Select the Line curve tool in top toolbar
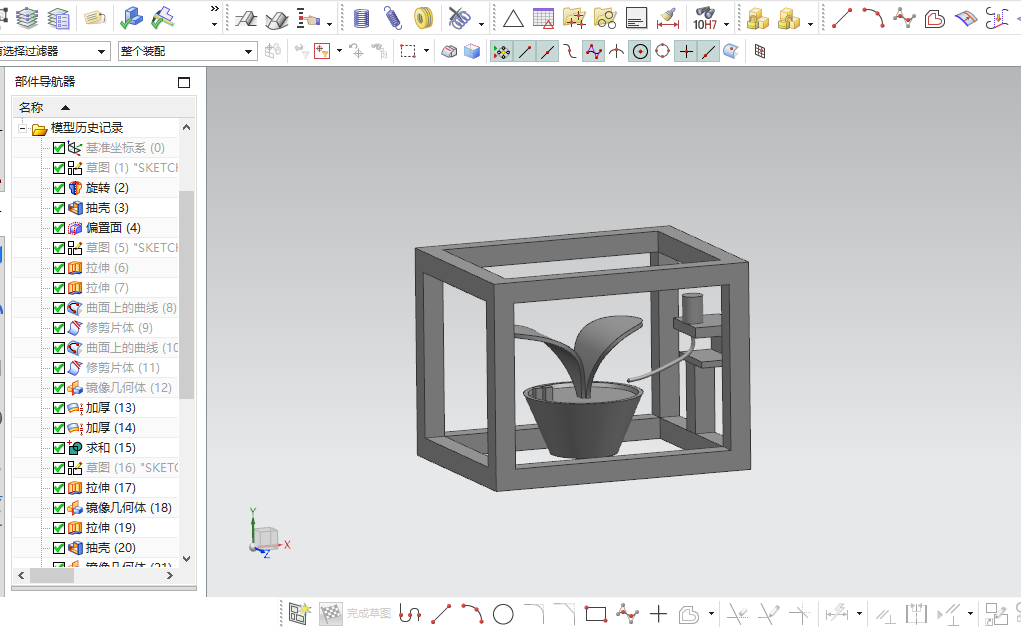 tap(841, 18)
